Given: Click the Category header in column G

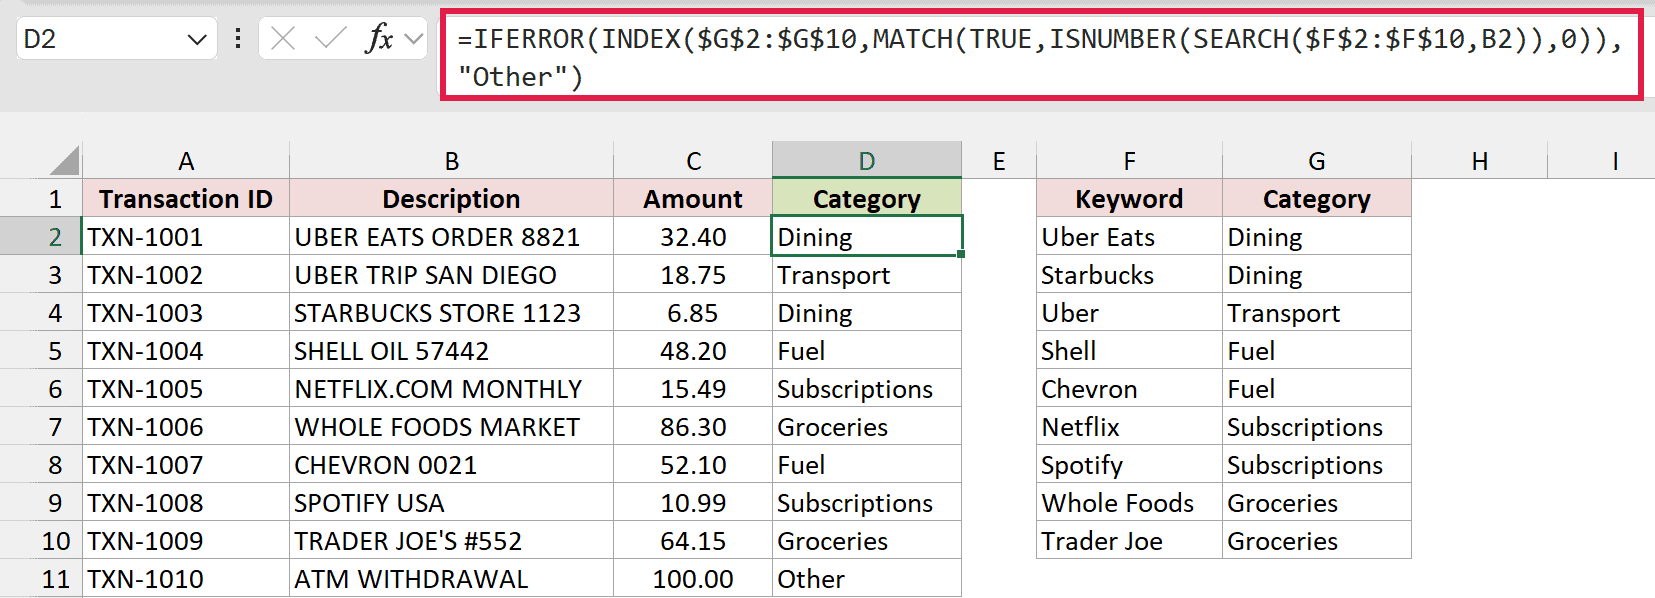Looking at the screenshot, I should point(1317,199).
